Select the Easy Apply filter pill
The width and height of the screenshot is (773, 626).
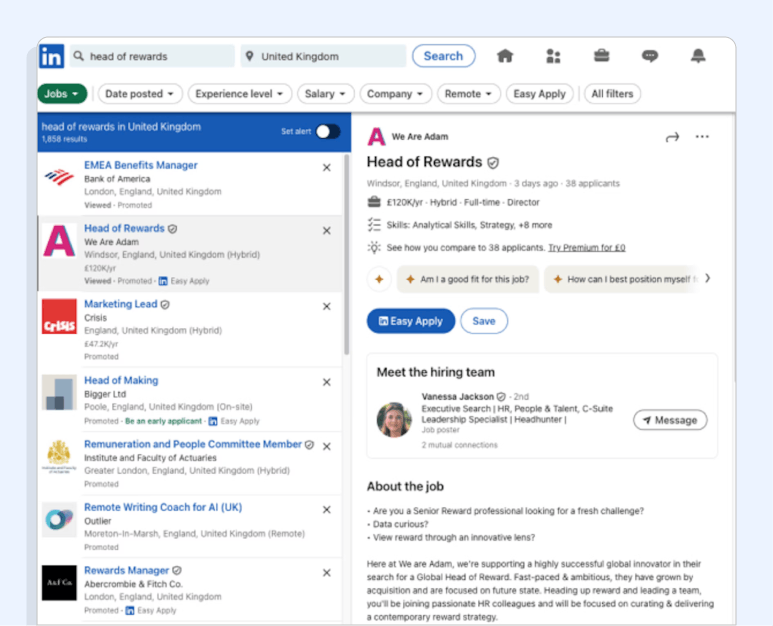click(539, 94)
